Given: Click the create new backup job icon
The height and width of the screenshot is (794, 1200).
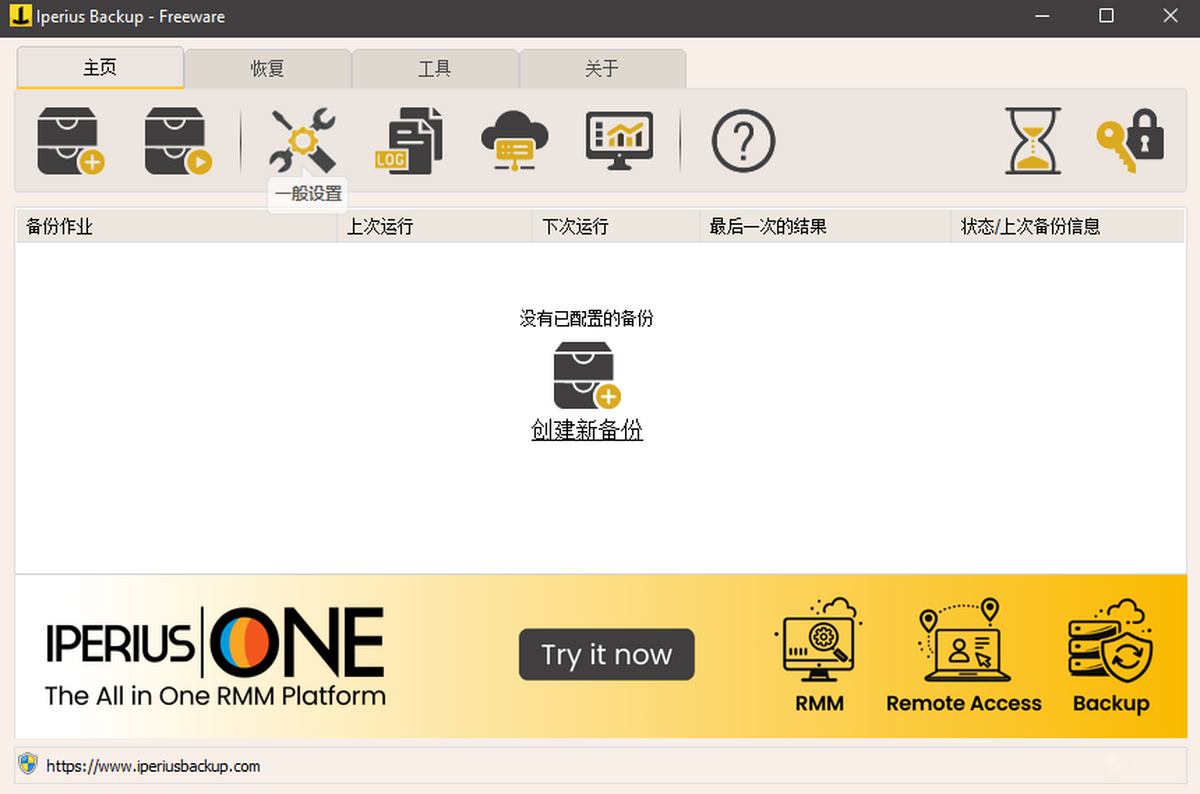Looking at the screenshot, I should 70,141.
